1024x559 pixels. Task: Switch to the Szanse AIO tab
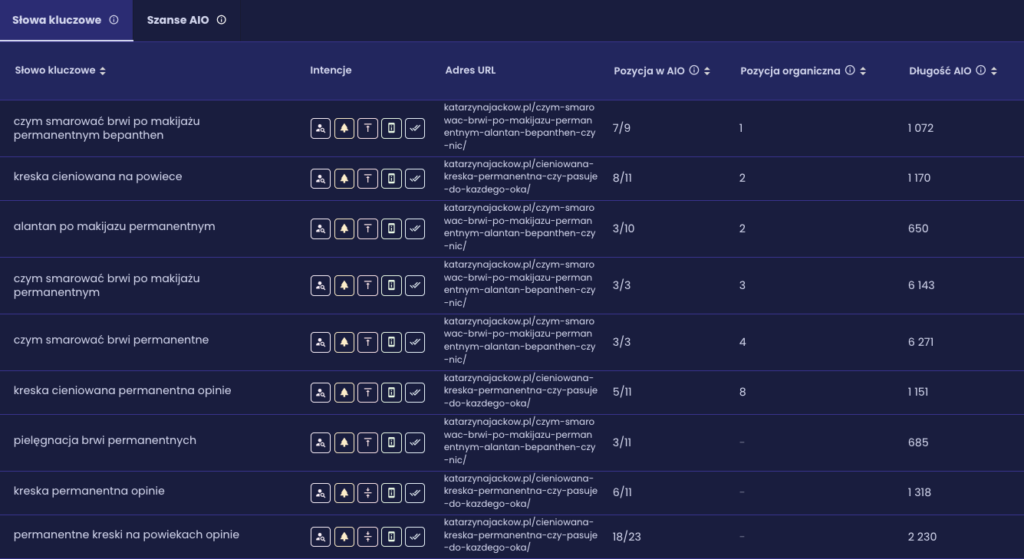coord(186,20)
